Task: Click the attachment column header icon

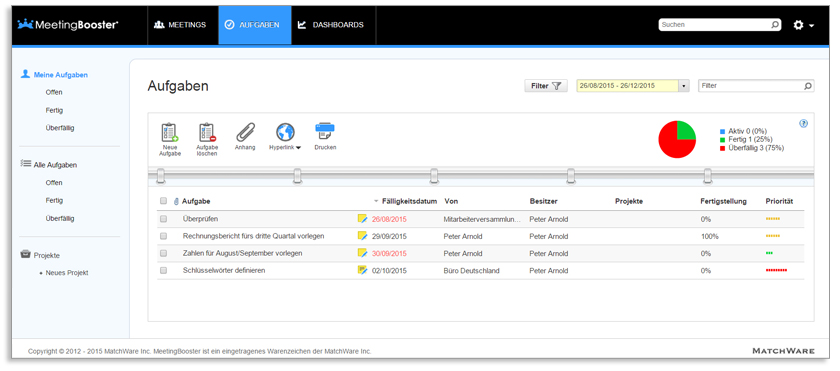Action: coord(176,202)
